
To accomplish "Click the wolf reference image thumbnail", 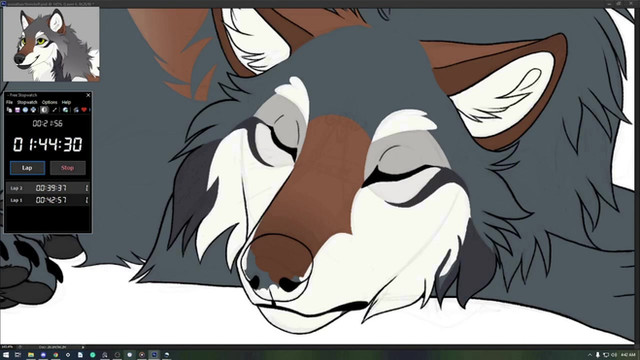I will point(51,44).
